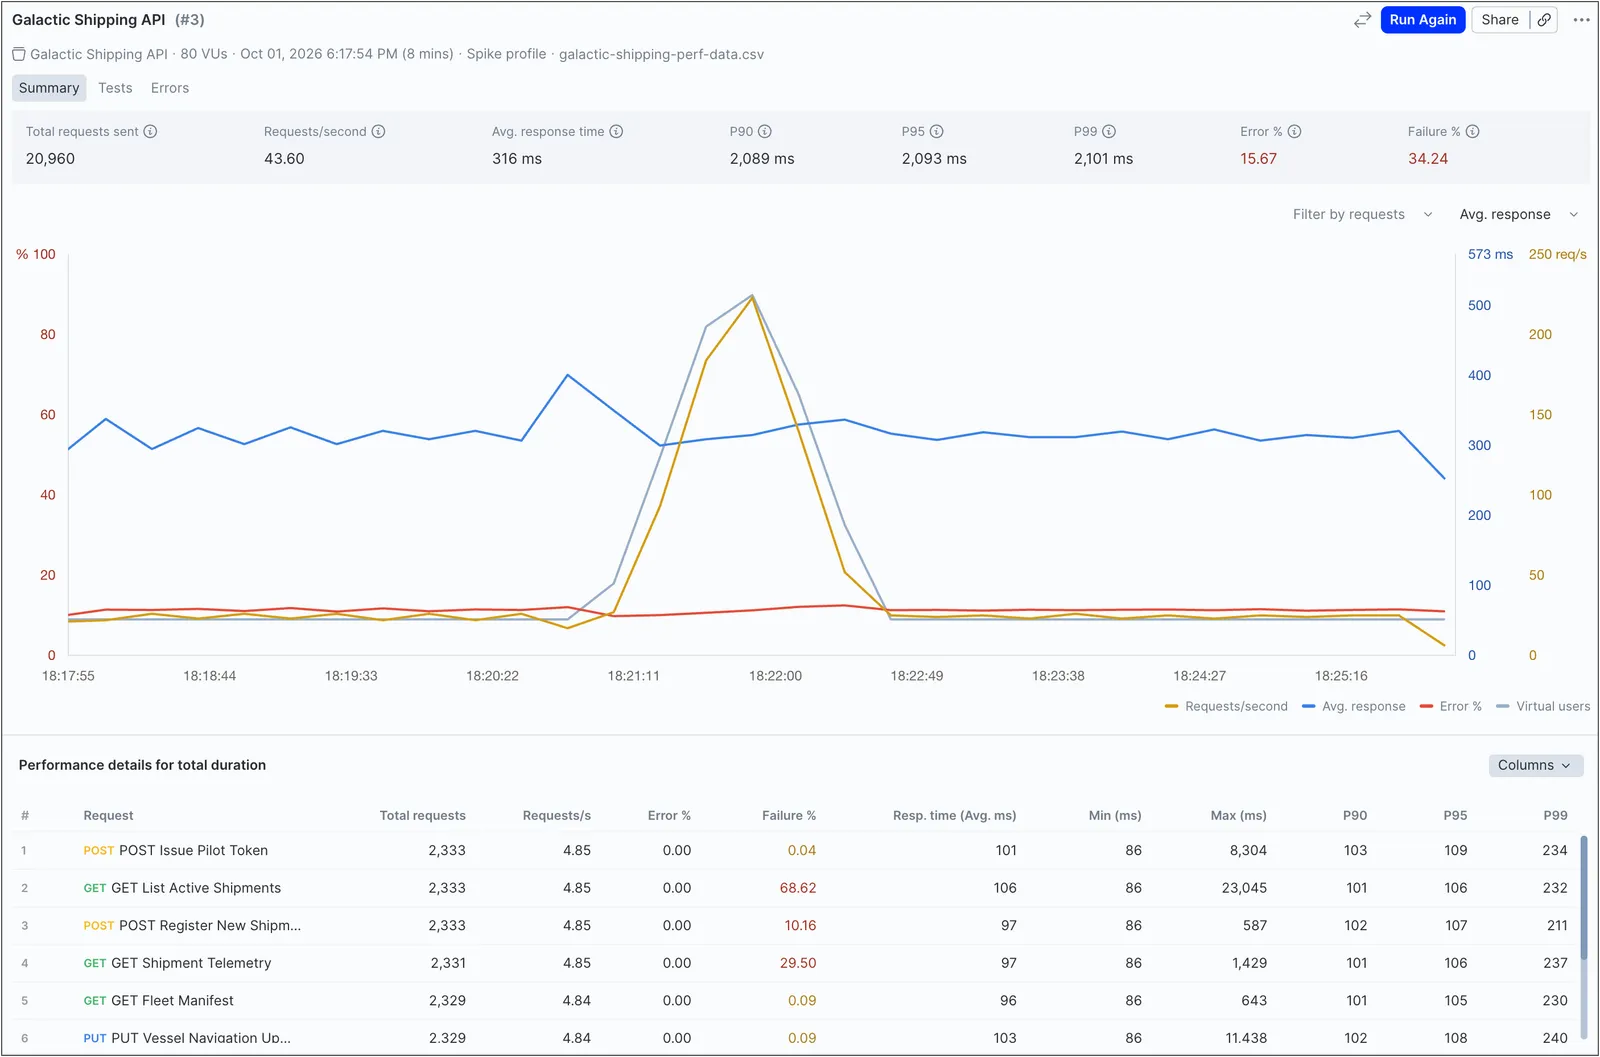Click the collection icon beside Galactic Shipping API
1600x1057 pixels.
click(x=19, y=54)
